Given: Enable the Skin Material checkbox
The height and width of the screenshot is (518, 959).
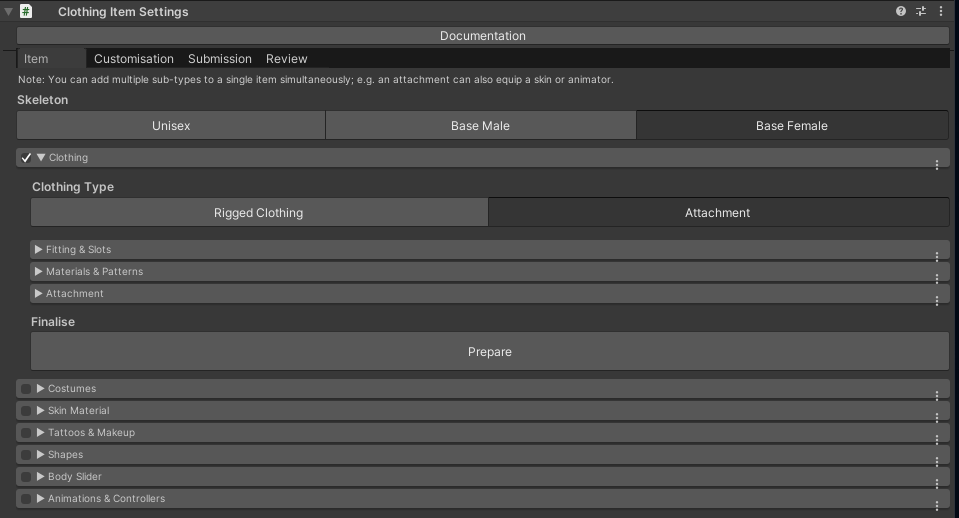Looking at the screenshot, I should [x=26, y=411].
